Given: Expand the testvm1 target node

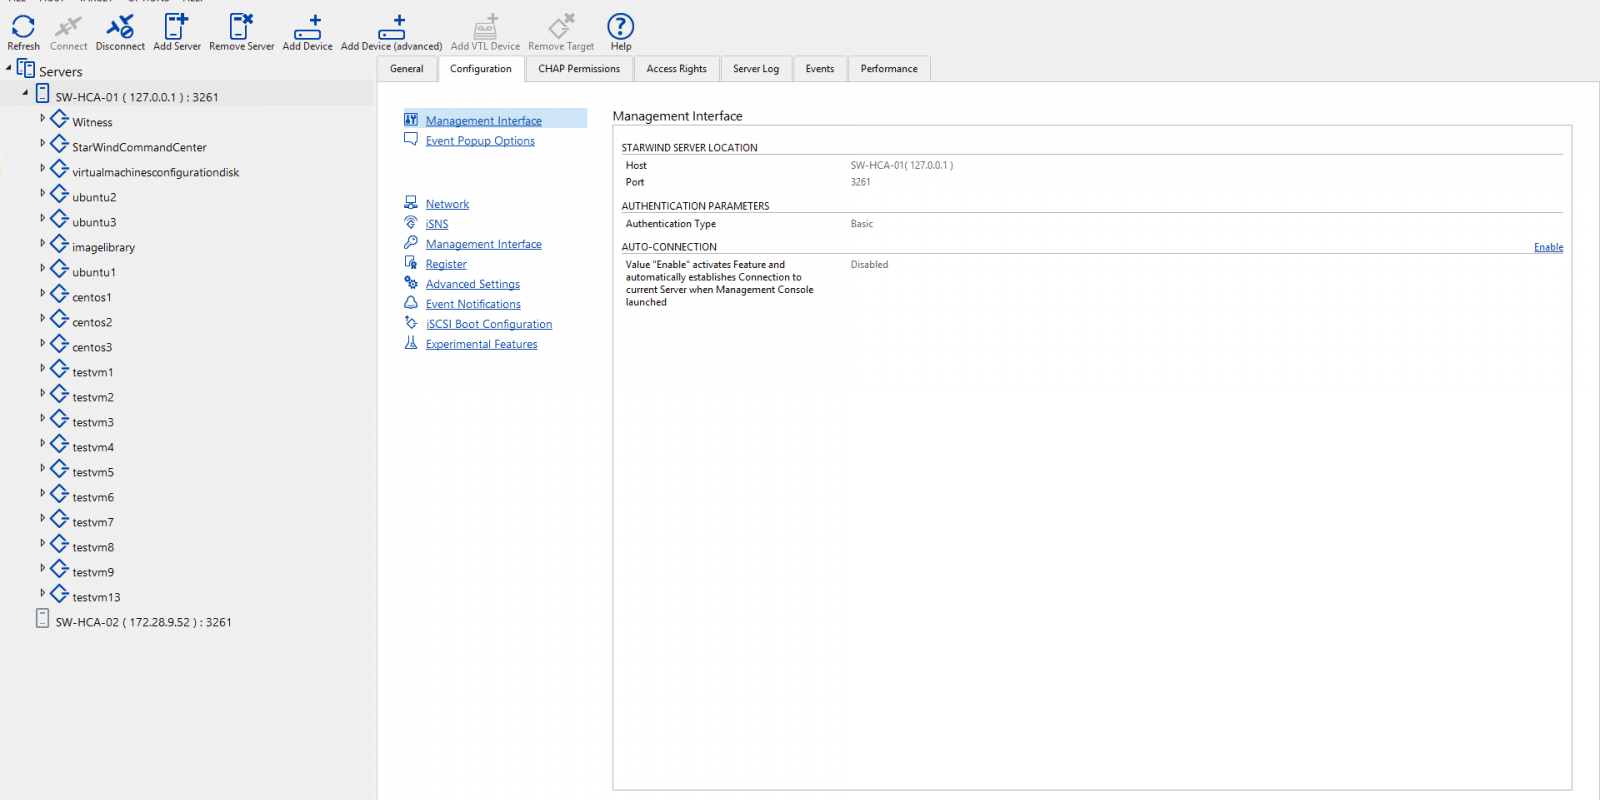Looking at the screenshot, I should (x=42, y=368).
